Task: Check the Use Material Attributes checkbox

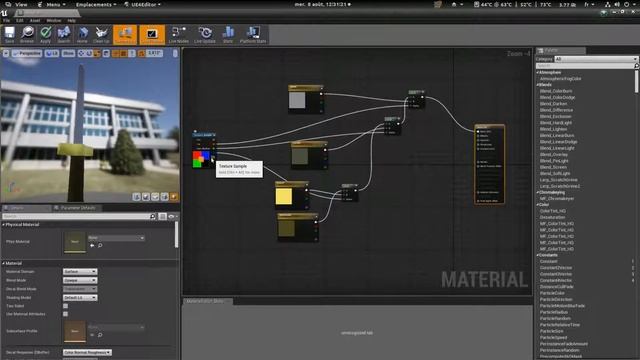Action: point(65,314)
